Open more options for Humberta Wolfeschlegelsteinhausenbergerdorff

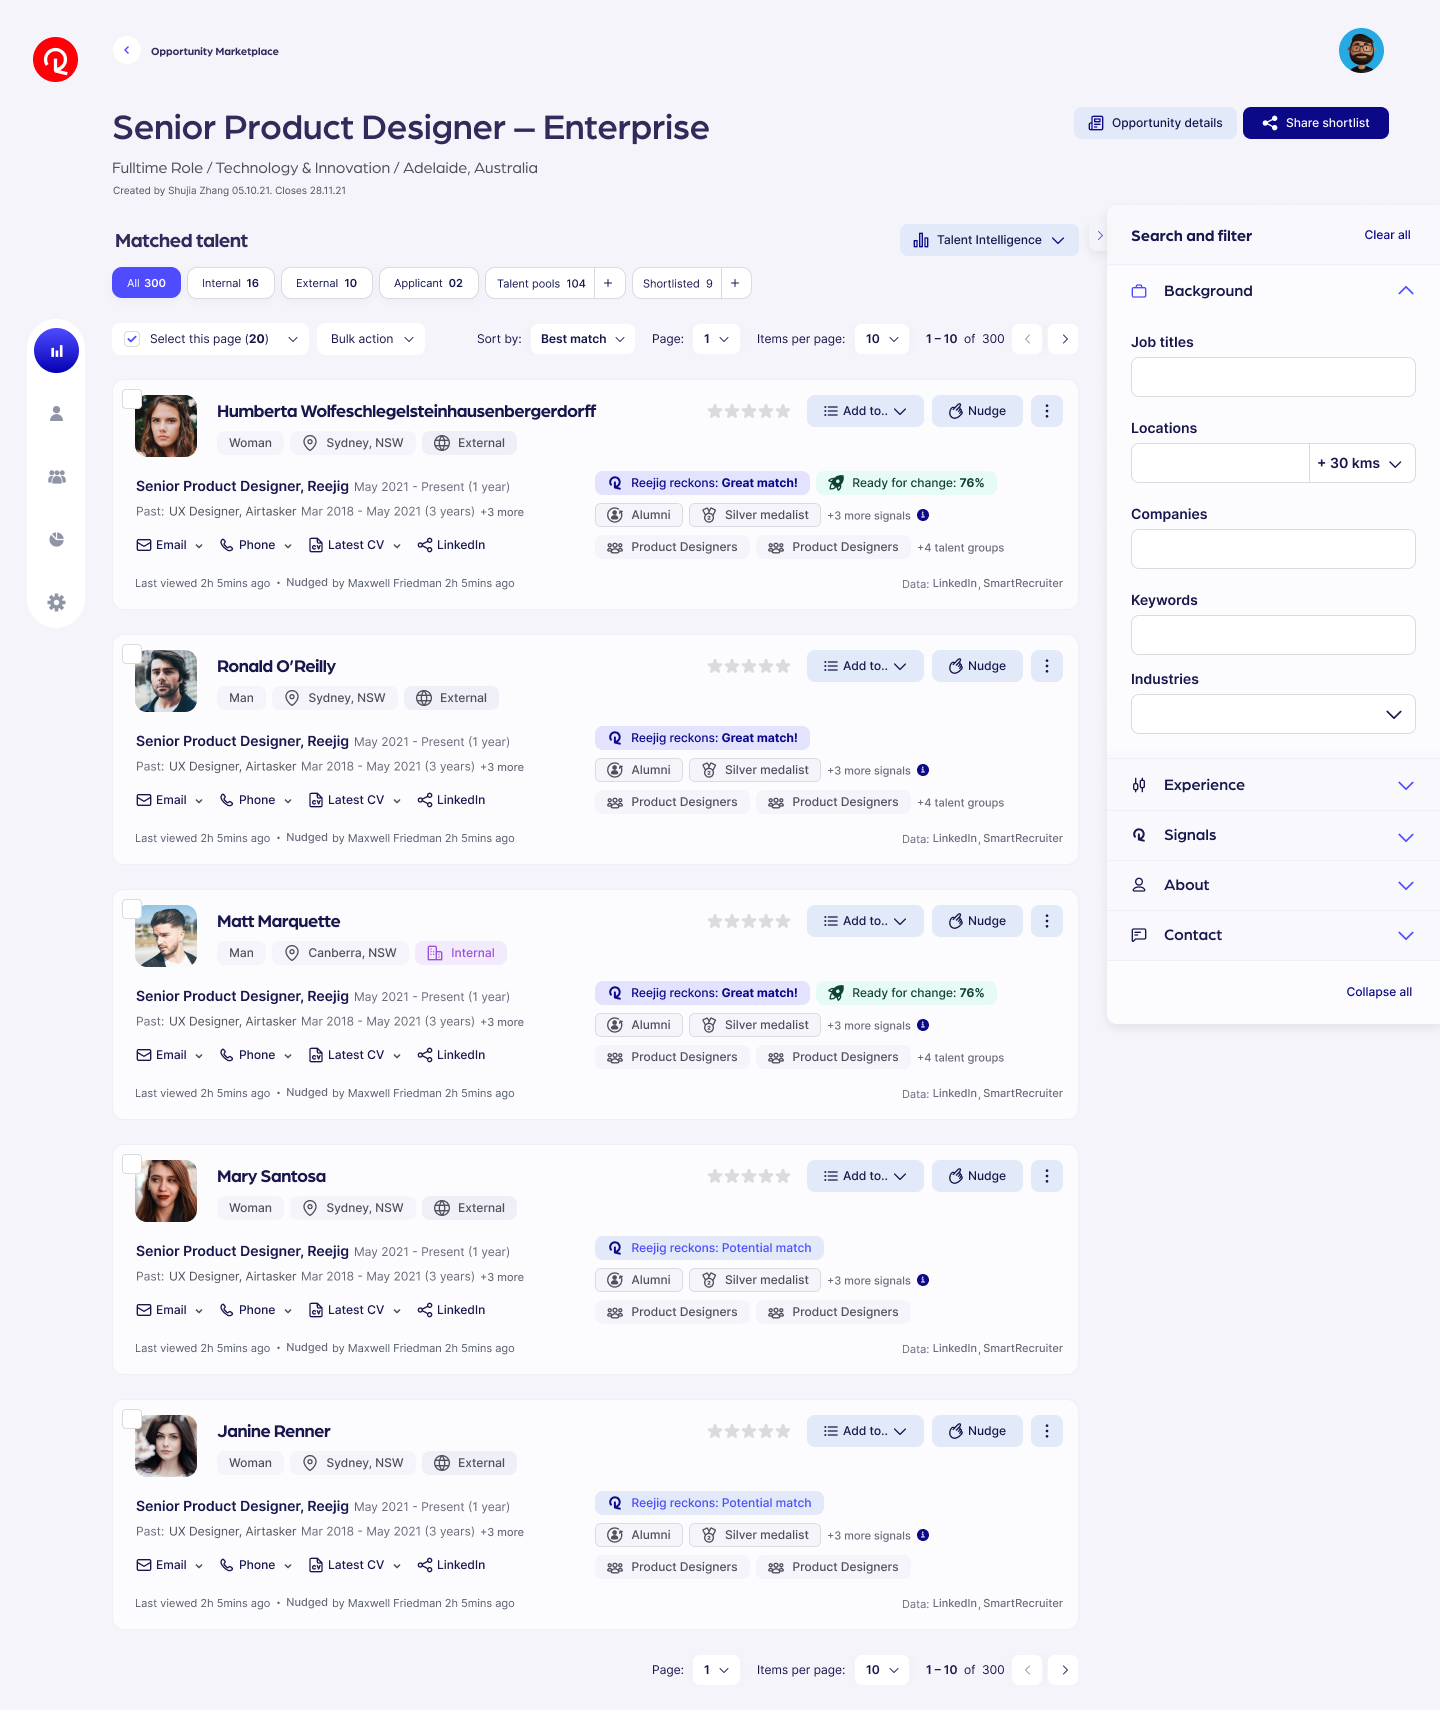(x=1047, y=411)
